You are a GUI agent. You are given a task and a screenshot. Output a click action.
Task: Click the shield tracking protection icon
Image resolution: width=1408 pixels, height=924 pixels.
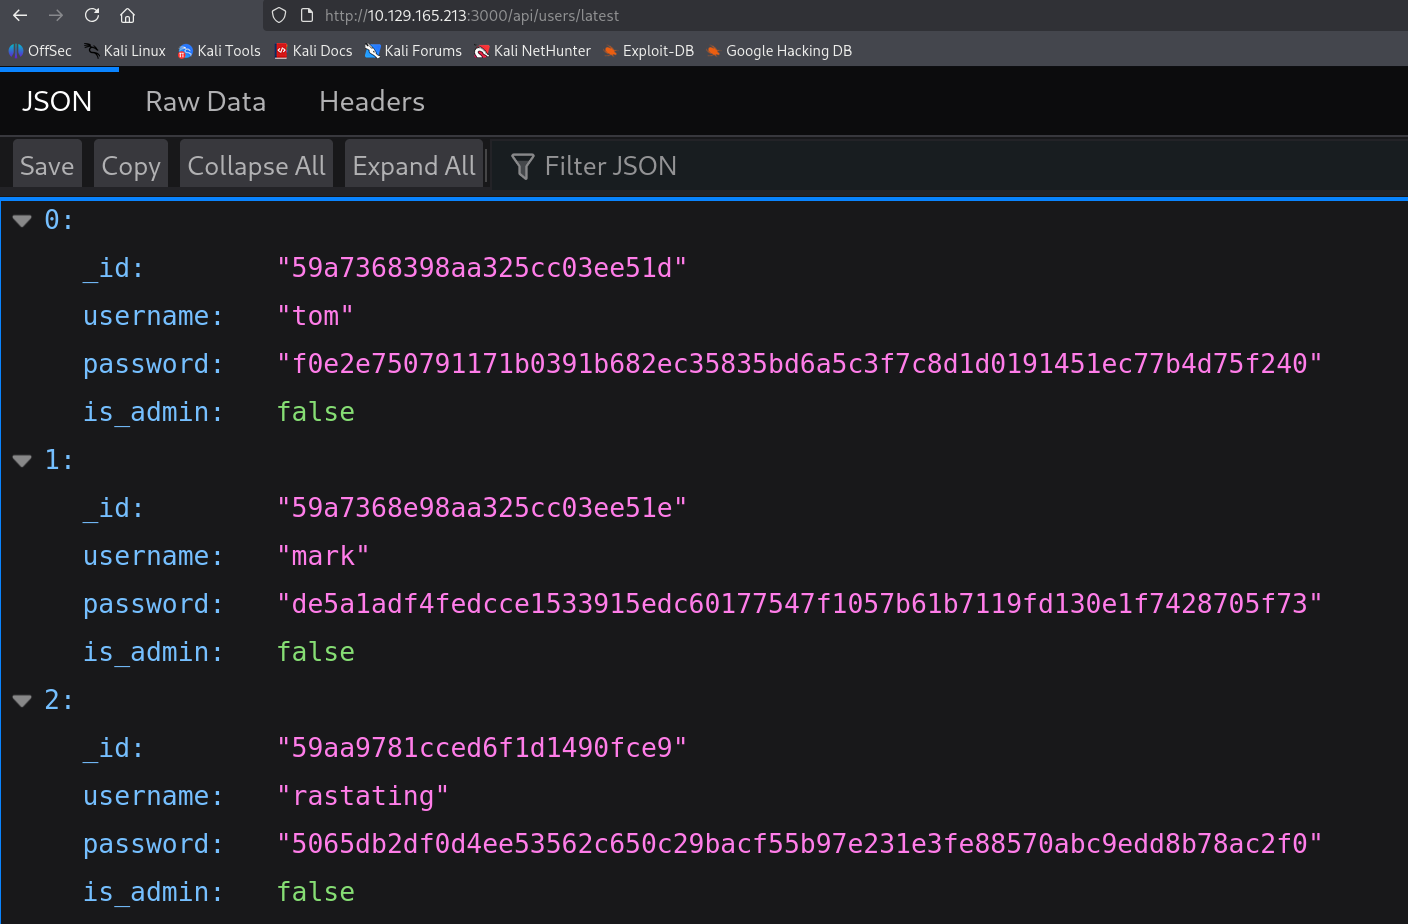279,15
